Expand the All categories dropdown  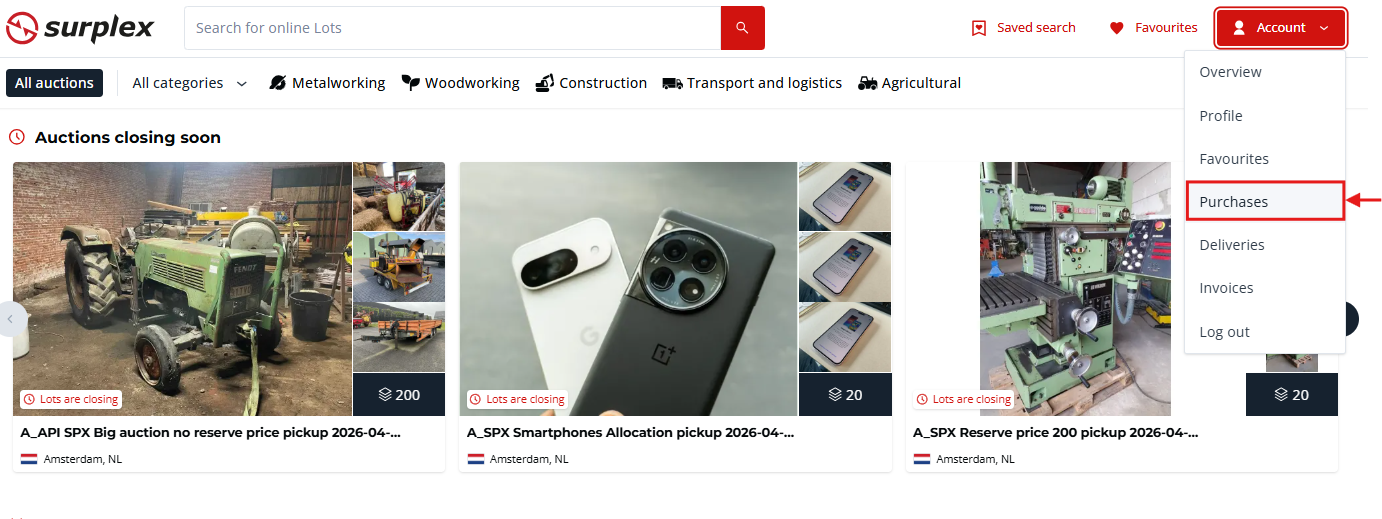coord(189,83)
